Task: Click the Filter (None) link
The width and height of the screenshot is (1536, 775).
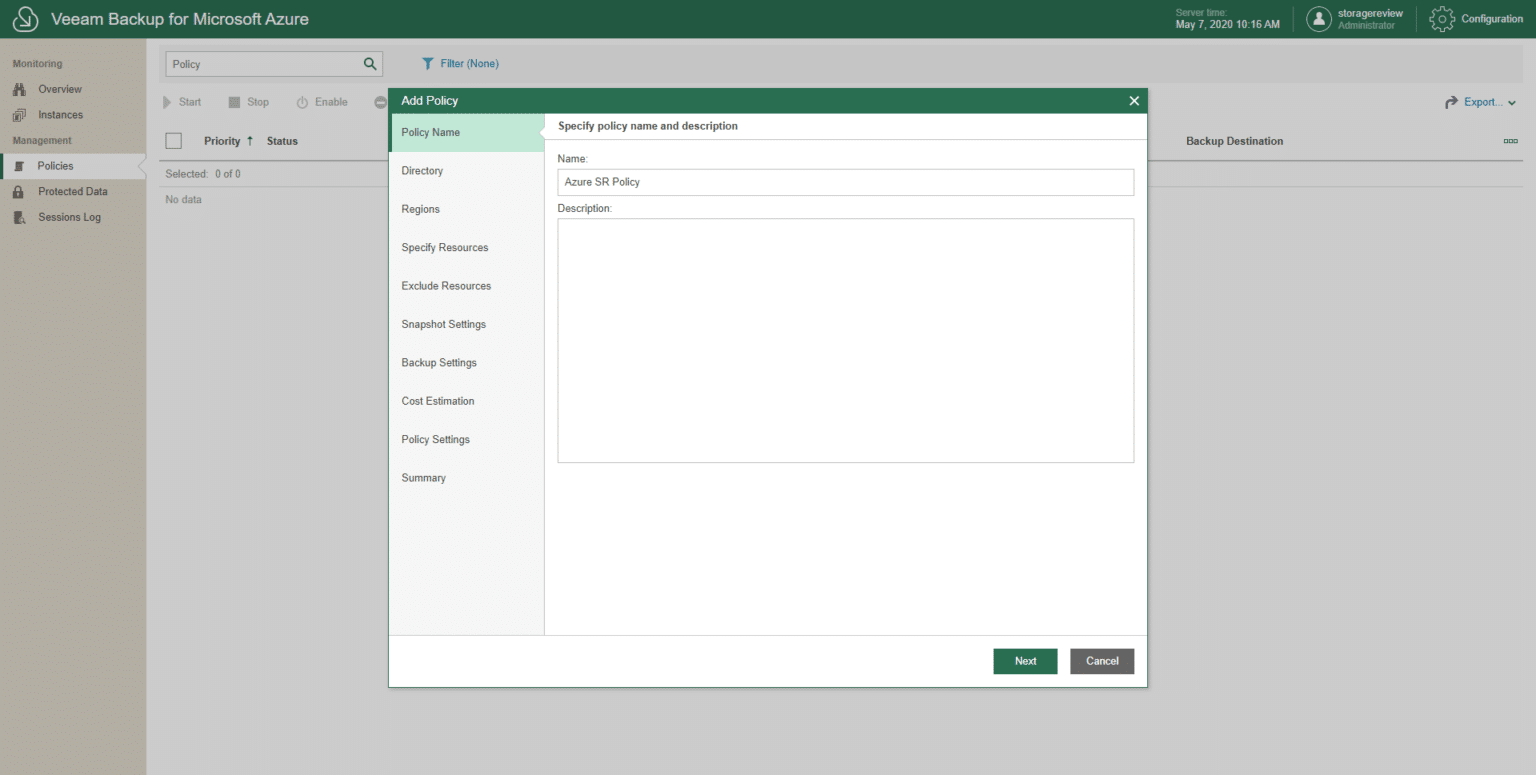Action: [469, 64]
